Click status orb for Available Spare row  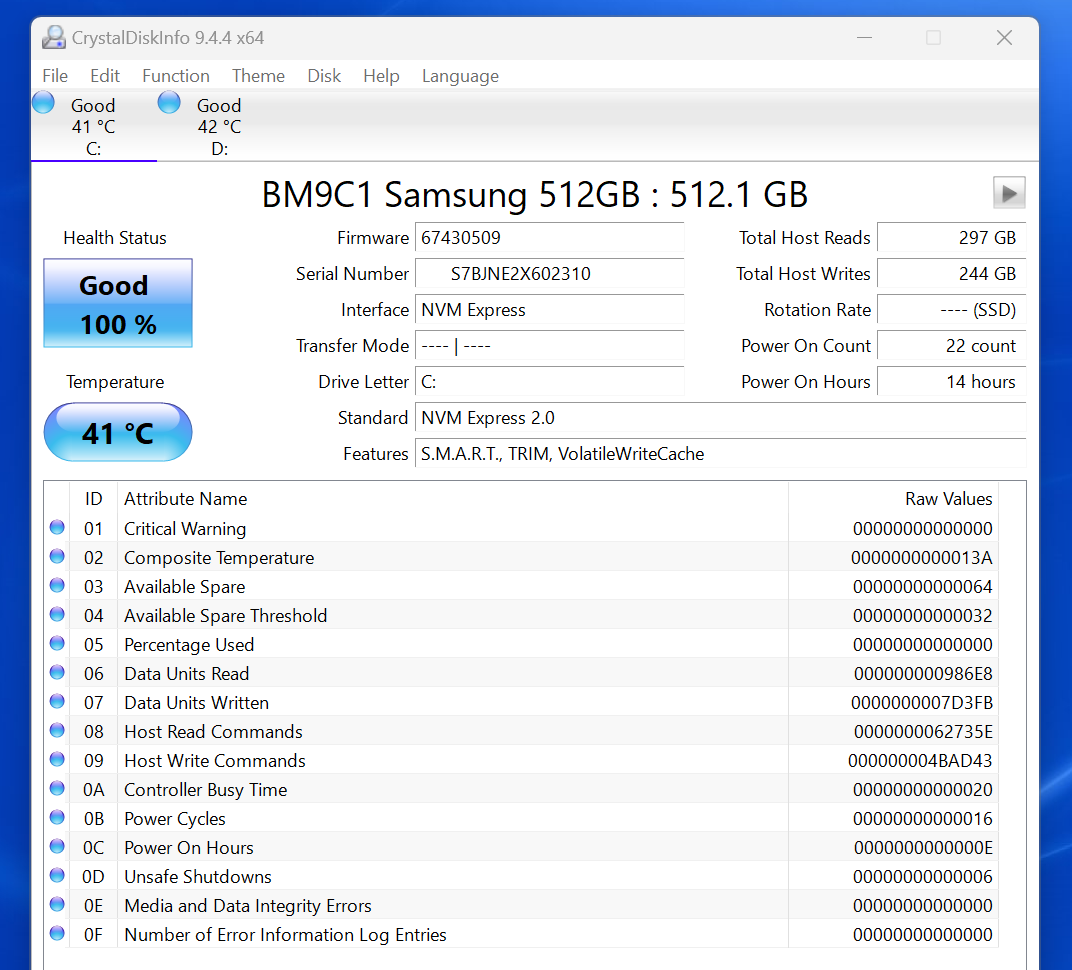tap(57, 585)
